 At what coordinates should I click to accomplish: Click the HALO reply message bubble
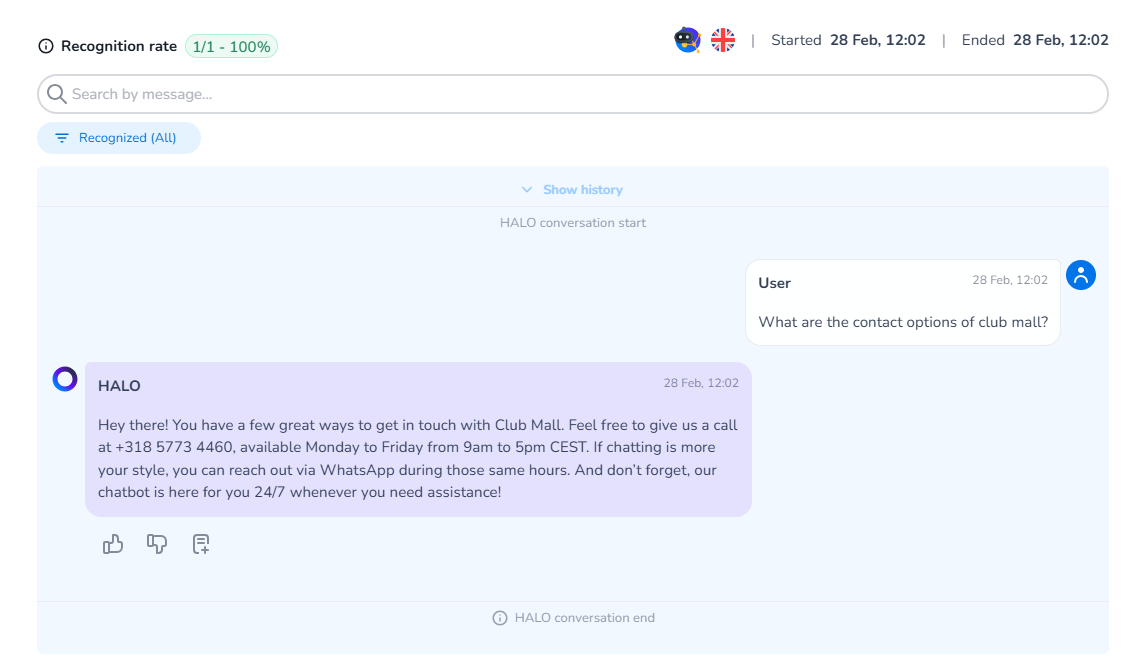coord(418,458)
